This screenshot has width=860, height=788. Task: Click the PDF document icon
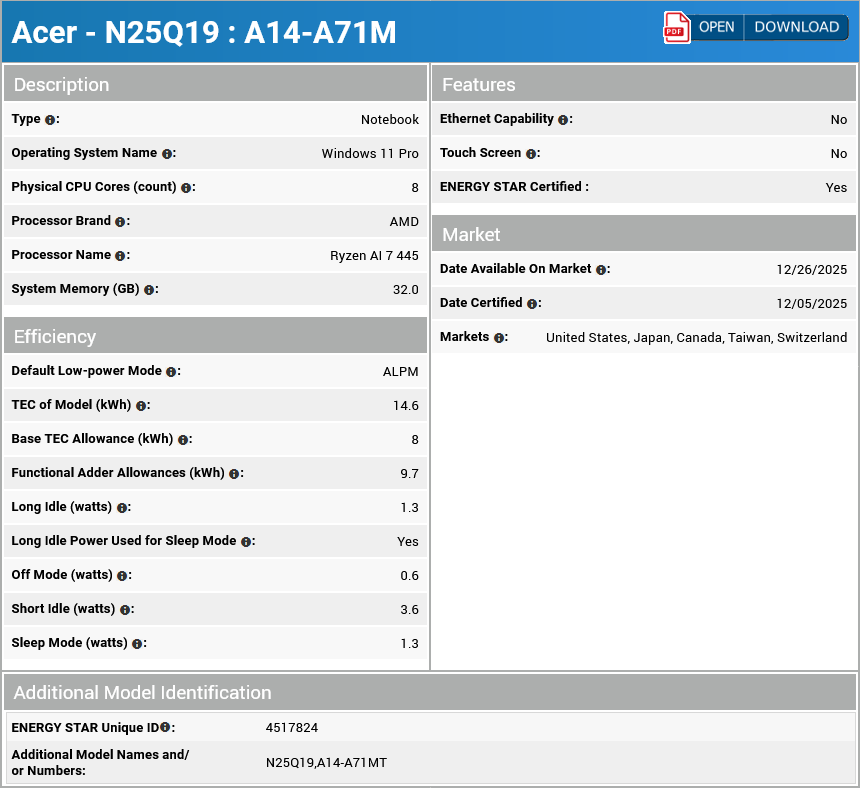click(676, 27)
